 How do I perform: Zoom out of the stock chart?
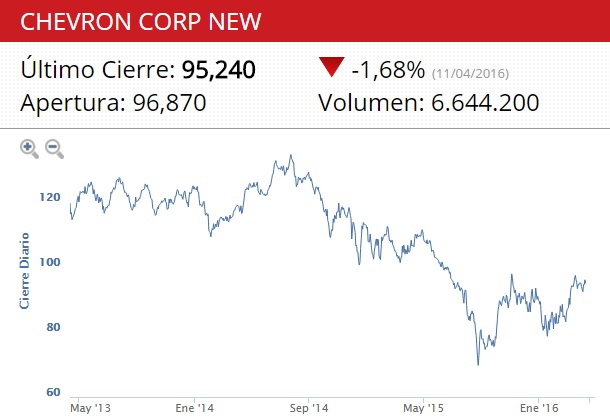(54, 149)
